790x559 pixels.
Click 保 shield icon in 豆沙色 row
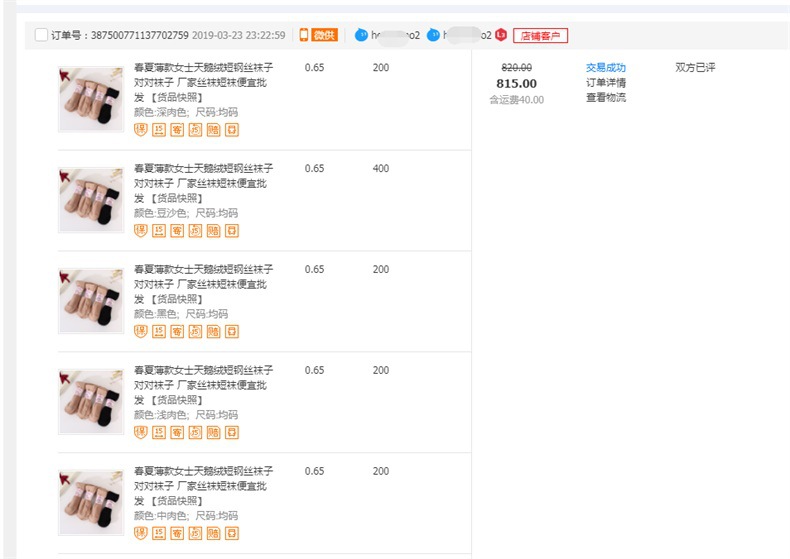pyautogui.click(x=141, y=231)
